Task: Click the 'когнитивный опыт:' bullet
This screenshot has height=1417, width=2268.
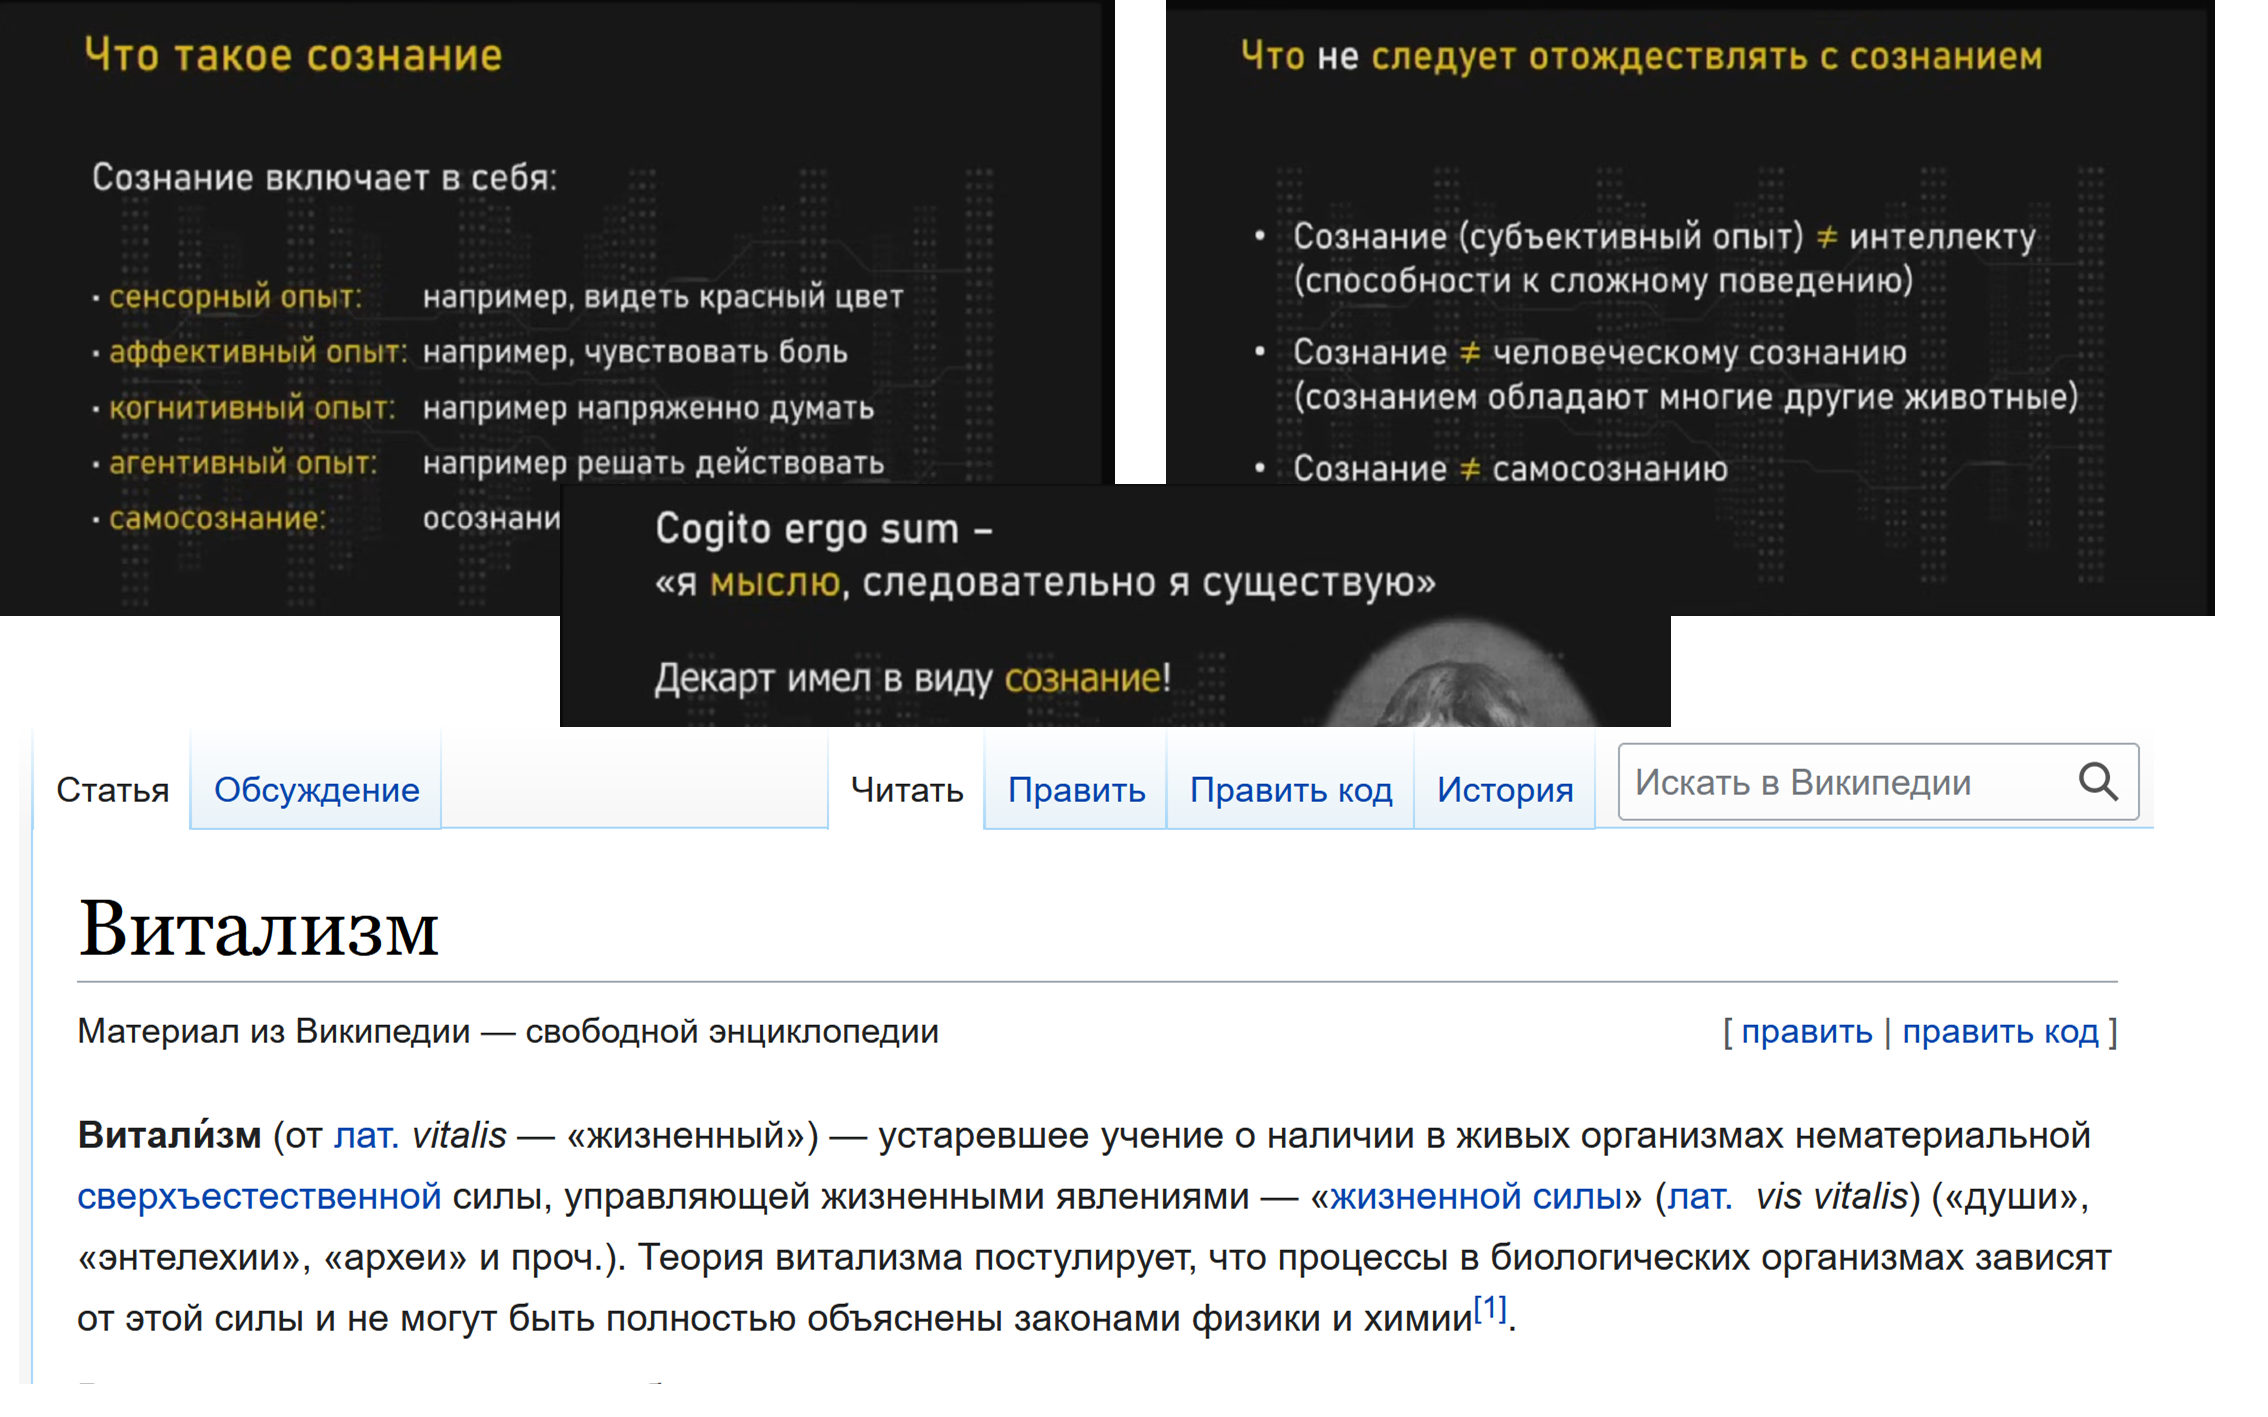Action: tap(252, 408)
